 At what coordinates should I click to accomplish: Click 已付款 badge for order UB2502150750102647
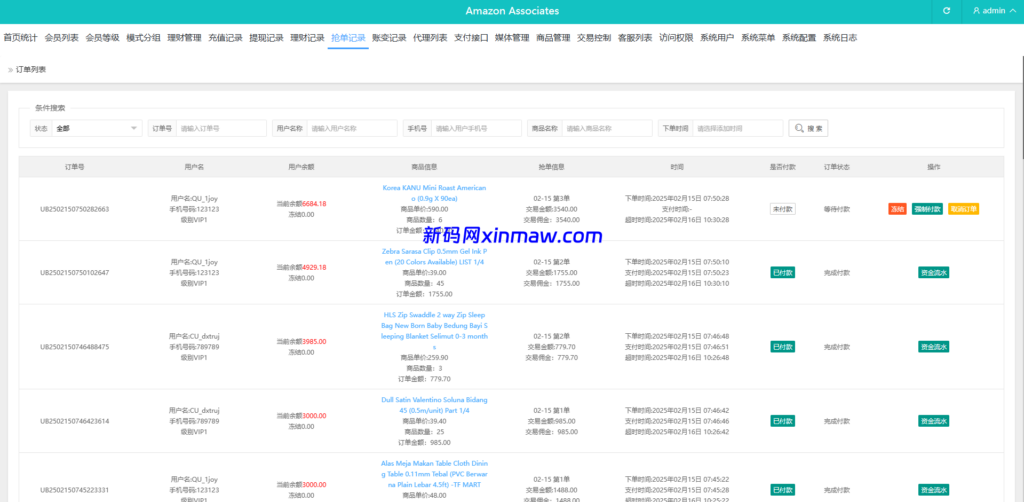[782, 273]
